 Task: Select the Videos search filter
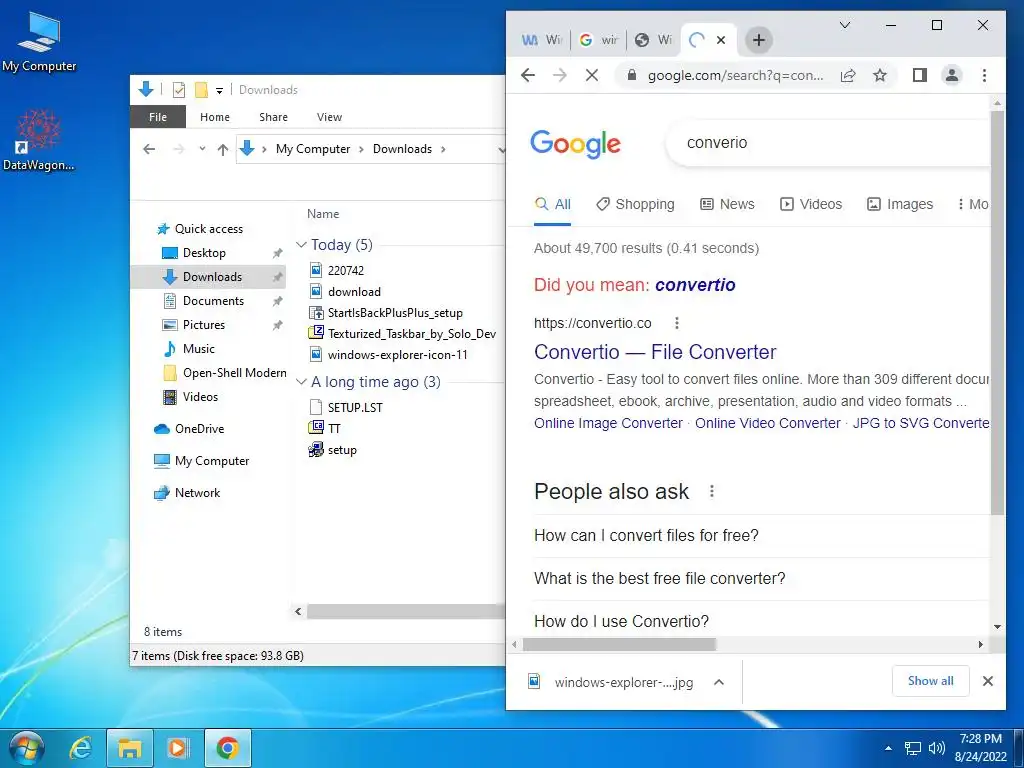[x=811, y=204]
